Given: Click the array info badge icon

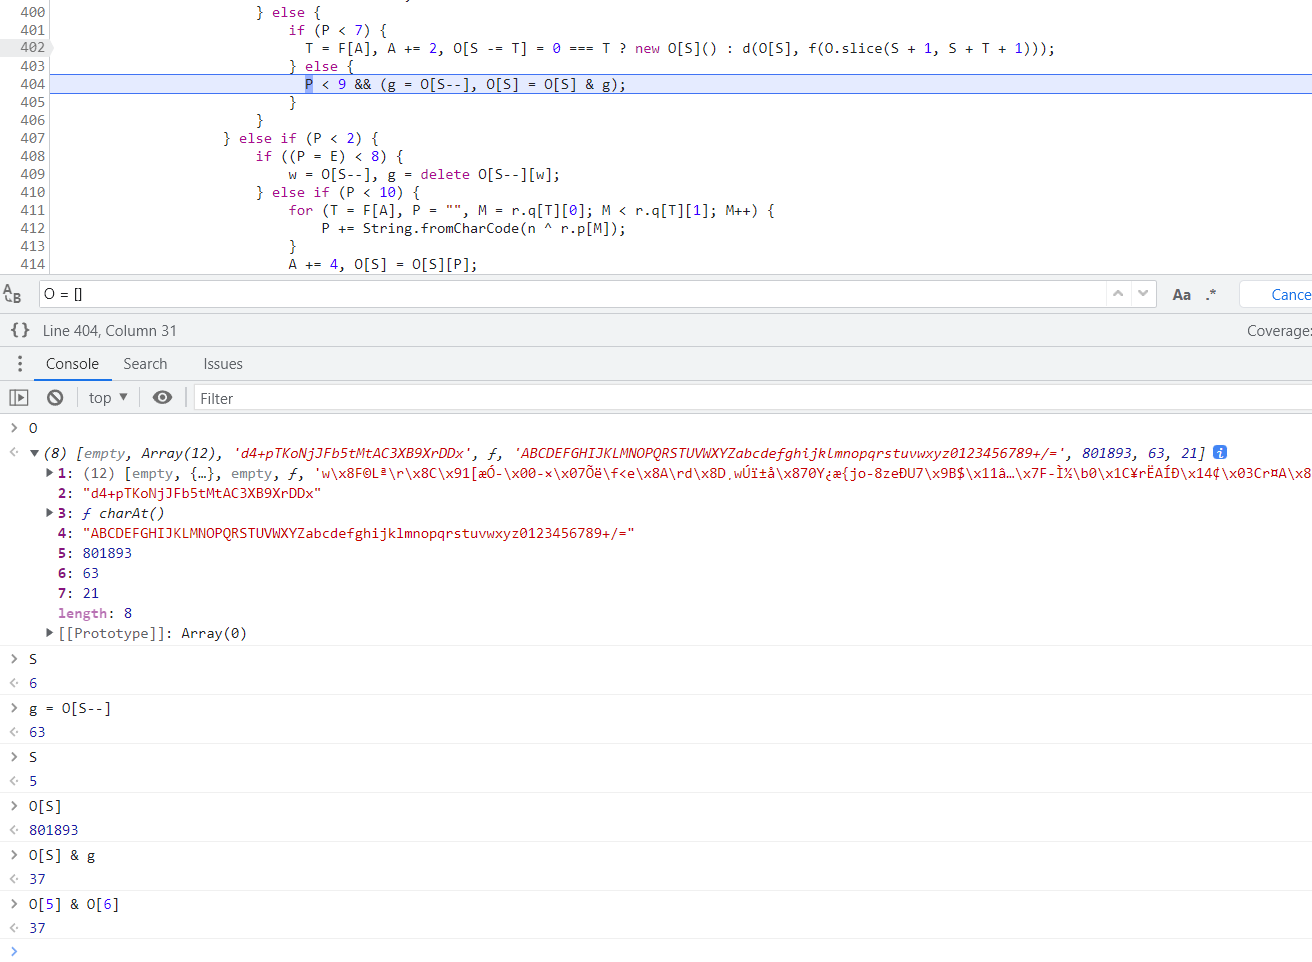Looking at the screenshot, I should pos(1220,453).
